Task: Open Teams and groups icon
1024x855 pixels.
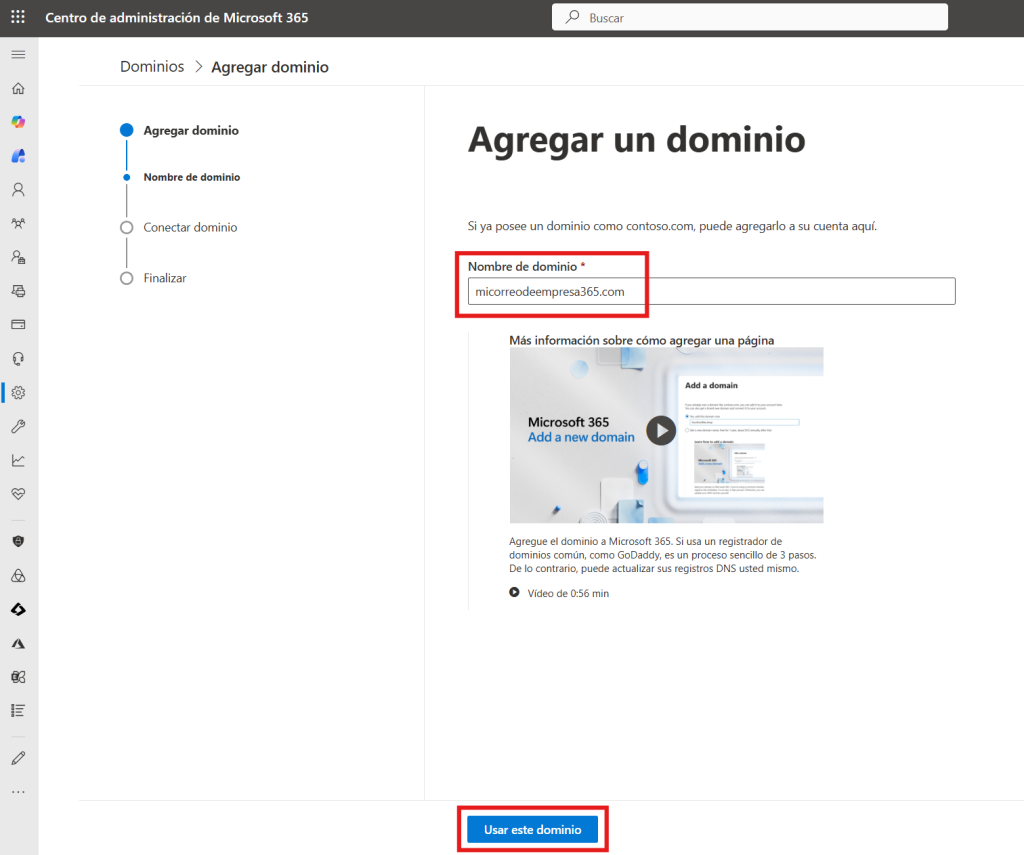Action: point(18,223)
